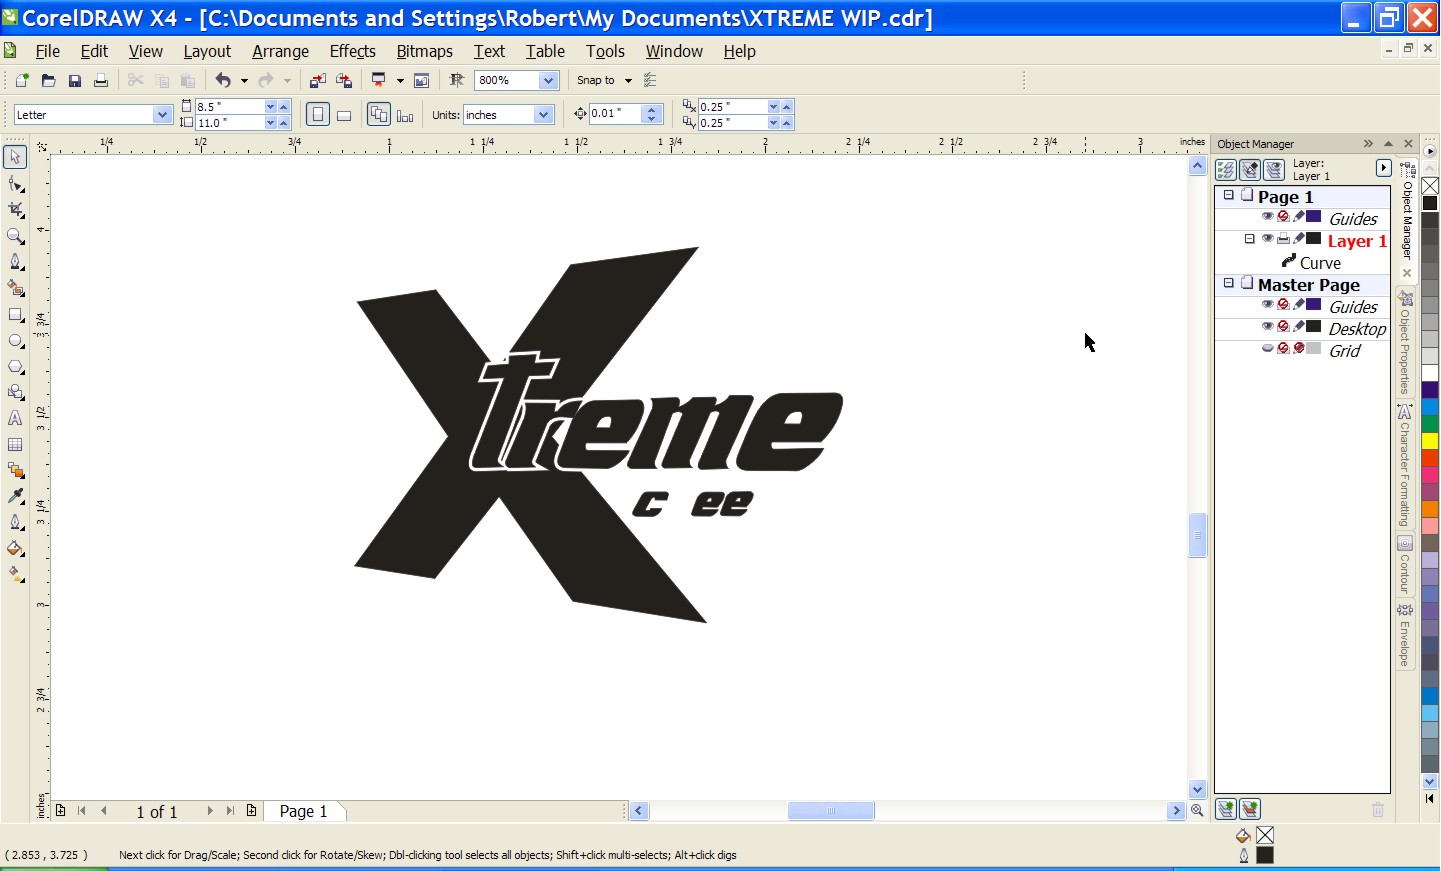
Task: Select the Text tool
Action: [x=15, y=418]
